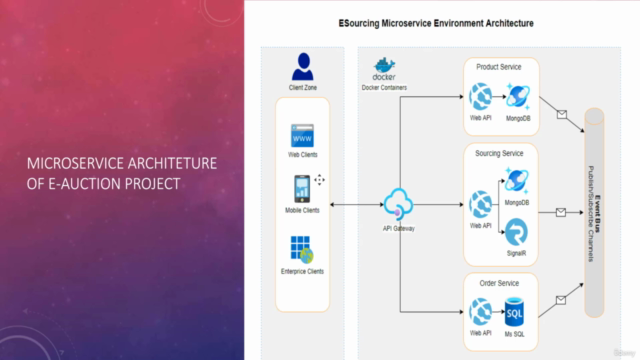
Task: Click the API Gateway cloud icon
Action: pos(398,204)
